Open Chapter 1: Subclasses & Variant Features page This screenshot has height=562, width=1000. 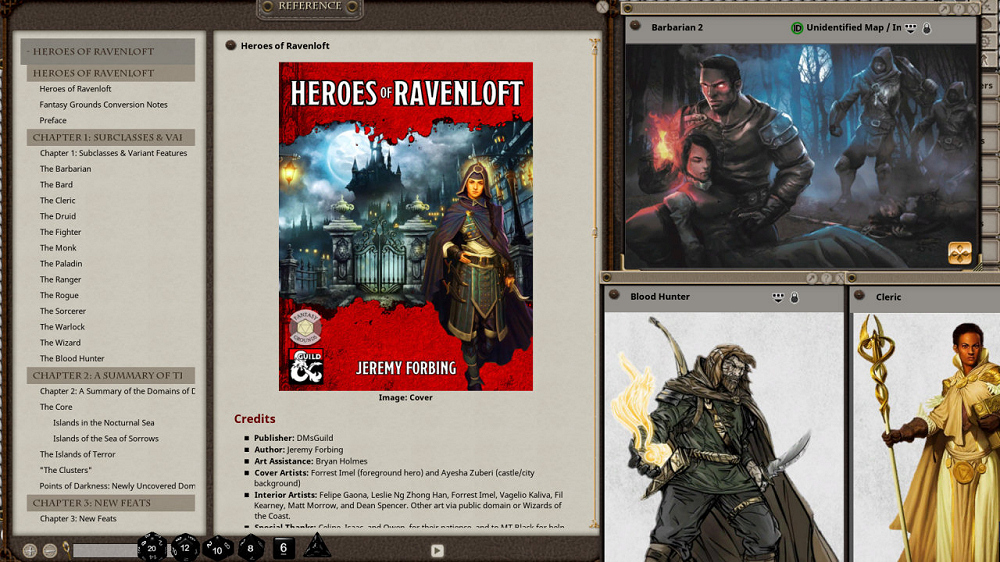(x=114, y=153)
